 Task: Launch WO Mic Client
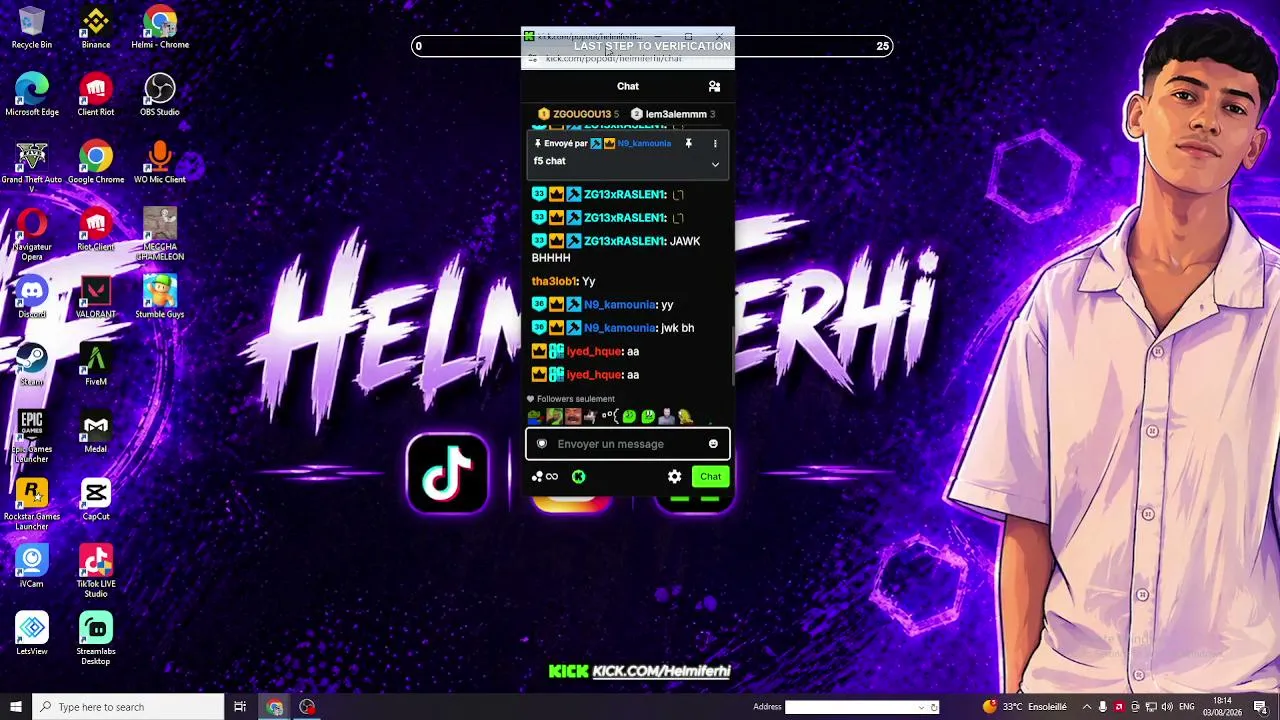pyautogui.click(x=160, y=162)
